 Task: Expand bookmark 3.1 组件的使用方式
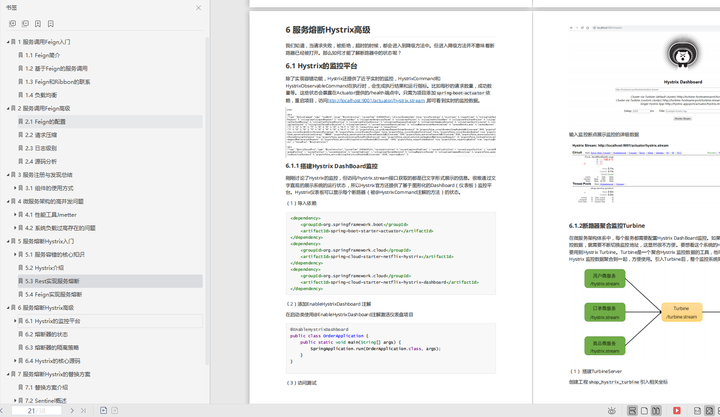point(15,188)
